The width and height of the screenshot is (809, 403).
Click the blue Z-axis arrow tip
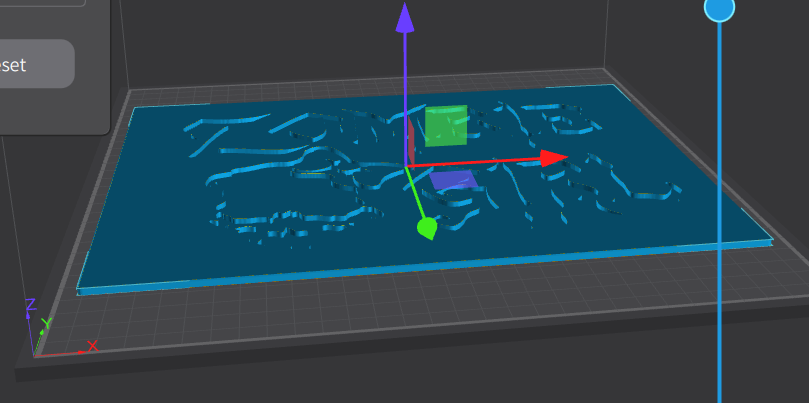click(405, 17)
